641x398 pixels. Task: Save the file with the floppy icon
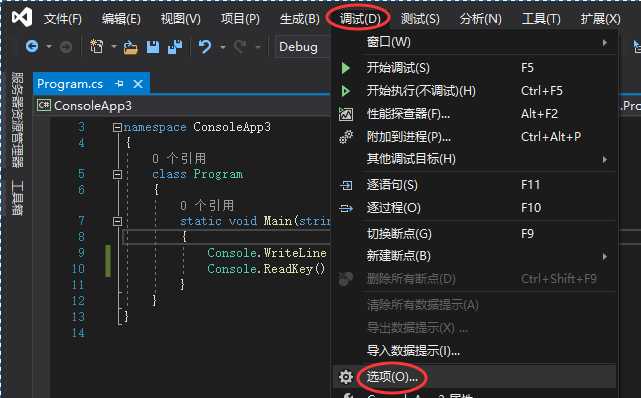[x=153, y=47]
